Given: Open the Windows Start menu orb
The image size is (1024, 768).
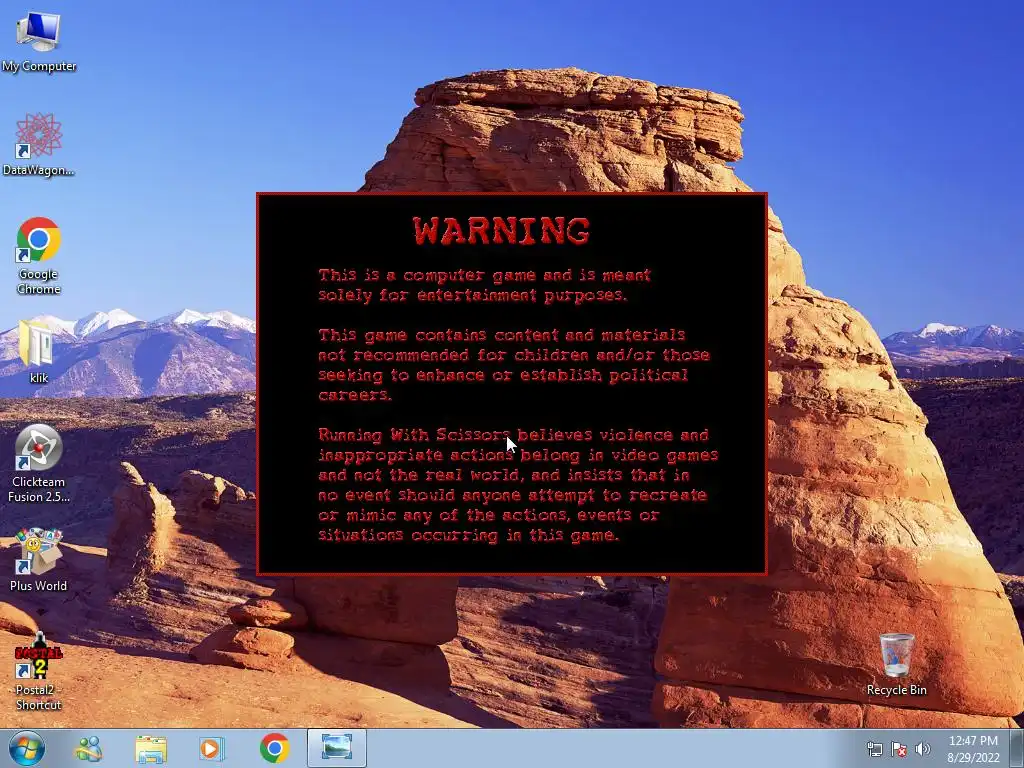Looking at the screenshot, I should (27, 748).
